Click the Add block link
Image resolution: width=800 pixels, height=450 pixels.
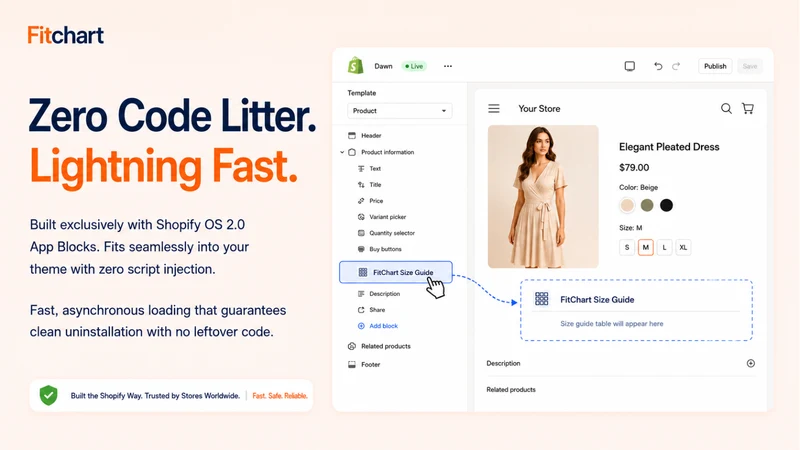(383, 326)
